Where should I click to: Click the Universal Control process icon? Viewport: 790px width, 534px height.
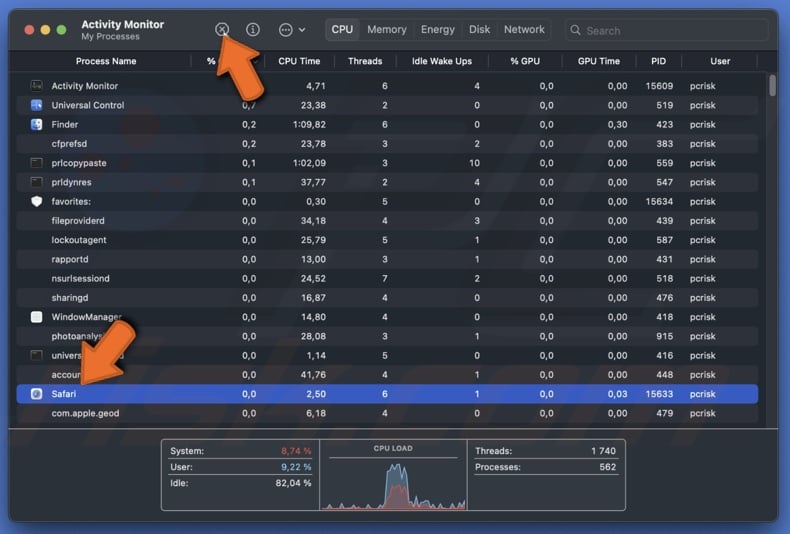[x=37, y=105]
